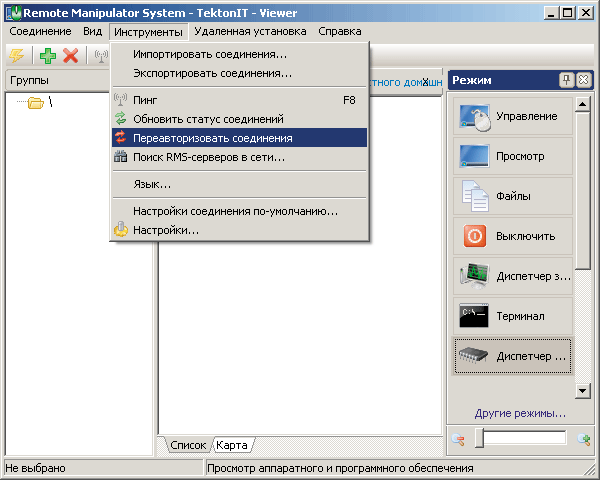Click the mode list scrollbar thumb
This screenshot has width=600, height=480.
(582, 191)
